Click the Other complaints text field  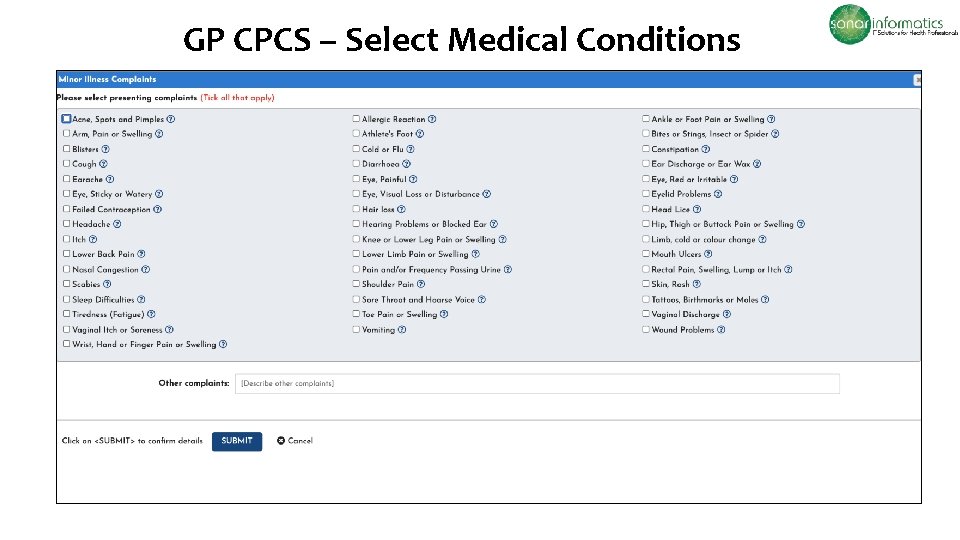[x=537, y=383]
